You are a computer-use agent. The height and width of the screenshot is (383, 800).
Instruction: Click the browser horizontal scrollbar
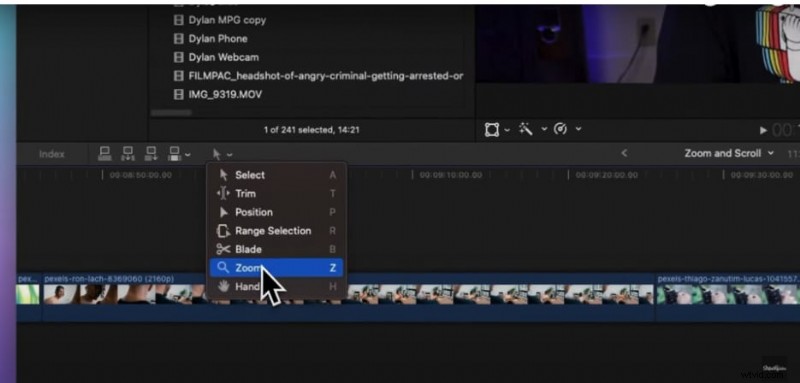171,113
